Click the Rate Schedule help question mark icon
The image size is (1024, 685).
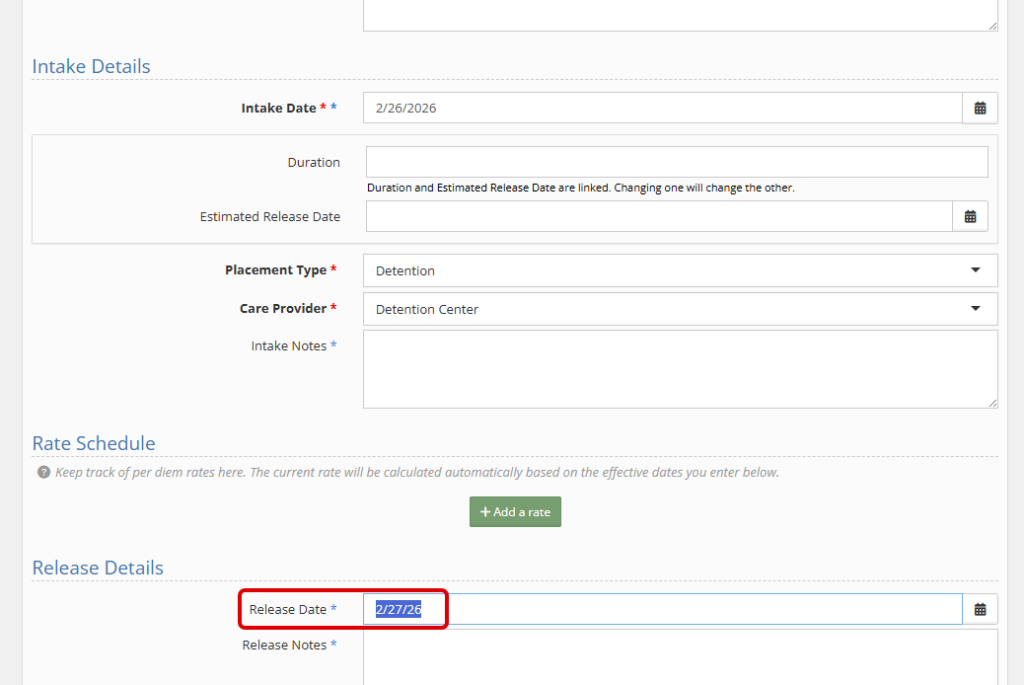43,472
